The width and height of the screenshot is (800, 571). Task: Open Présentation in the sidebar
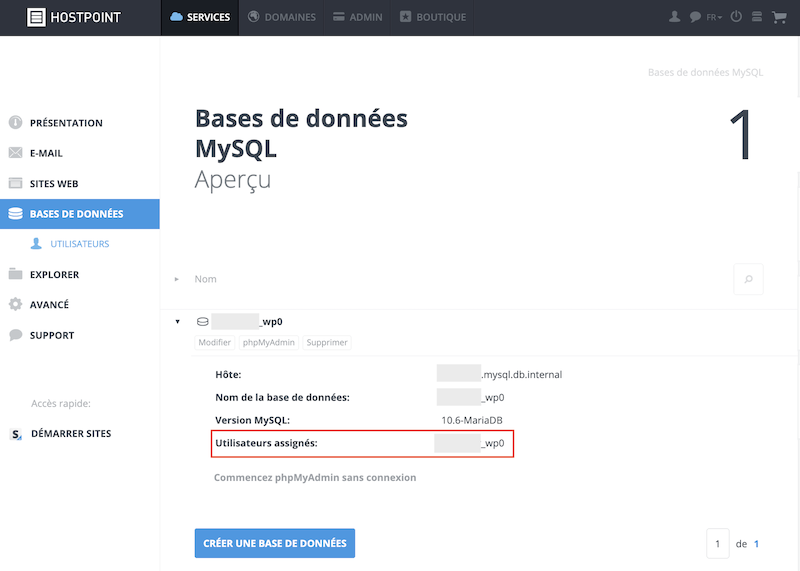coord(66,123)
